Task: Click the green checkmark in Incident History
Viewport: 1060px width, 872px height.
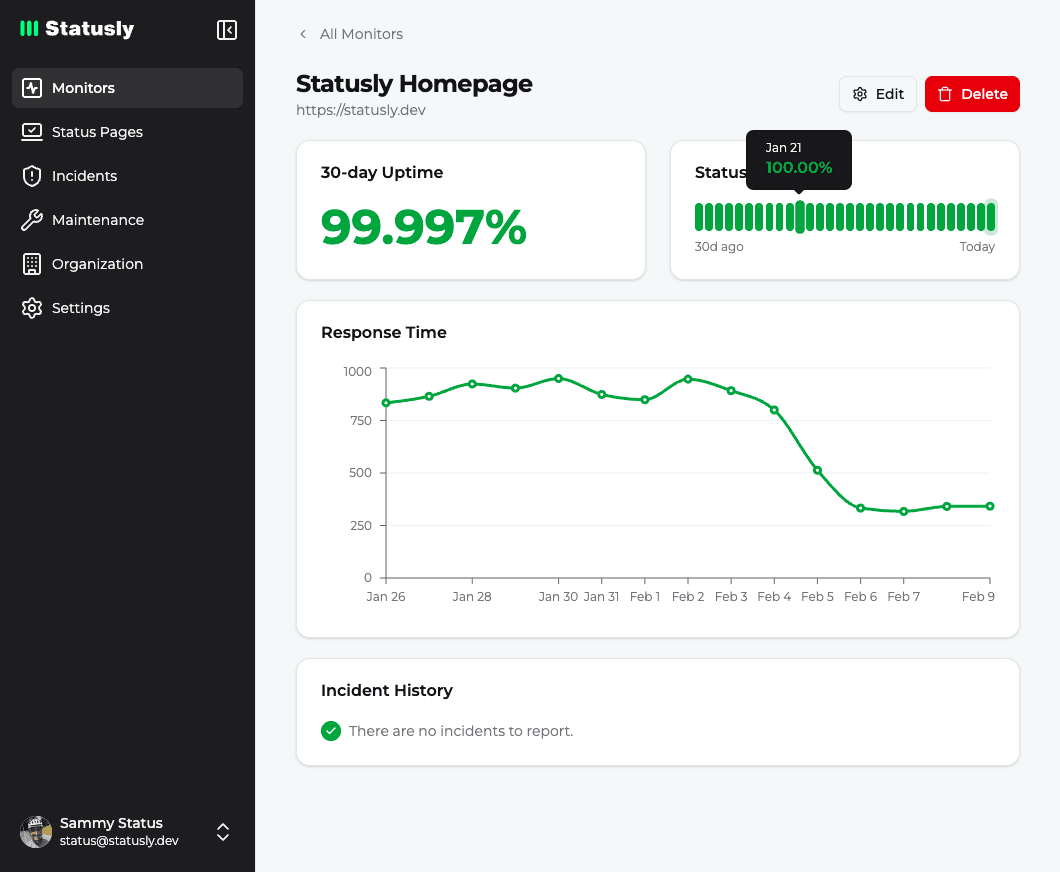Action: coord(331,731)
